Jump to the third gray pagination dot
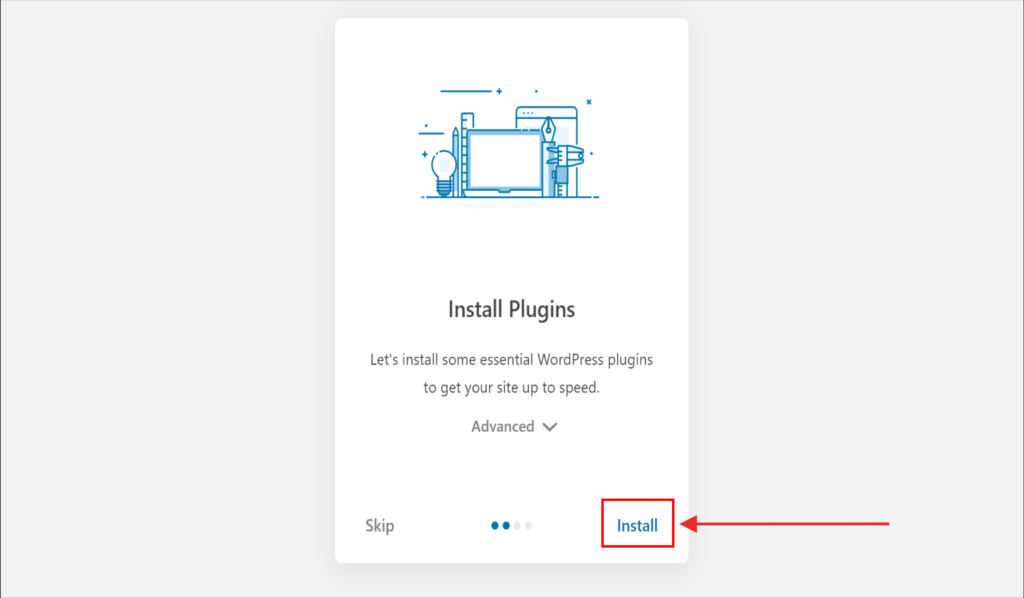Viewport: 1024px width, 598px height. [x=517, y=525]
